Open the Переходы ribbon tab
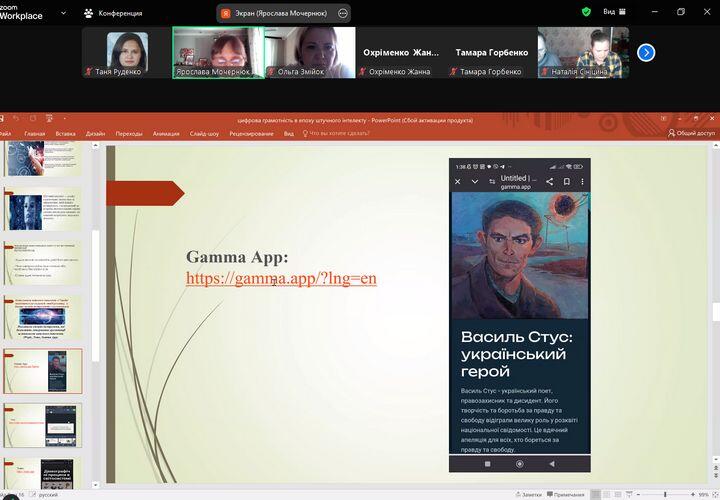 (129, 134)
